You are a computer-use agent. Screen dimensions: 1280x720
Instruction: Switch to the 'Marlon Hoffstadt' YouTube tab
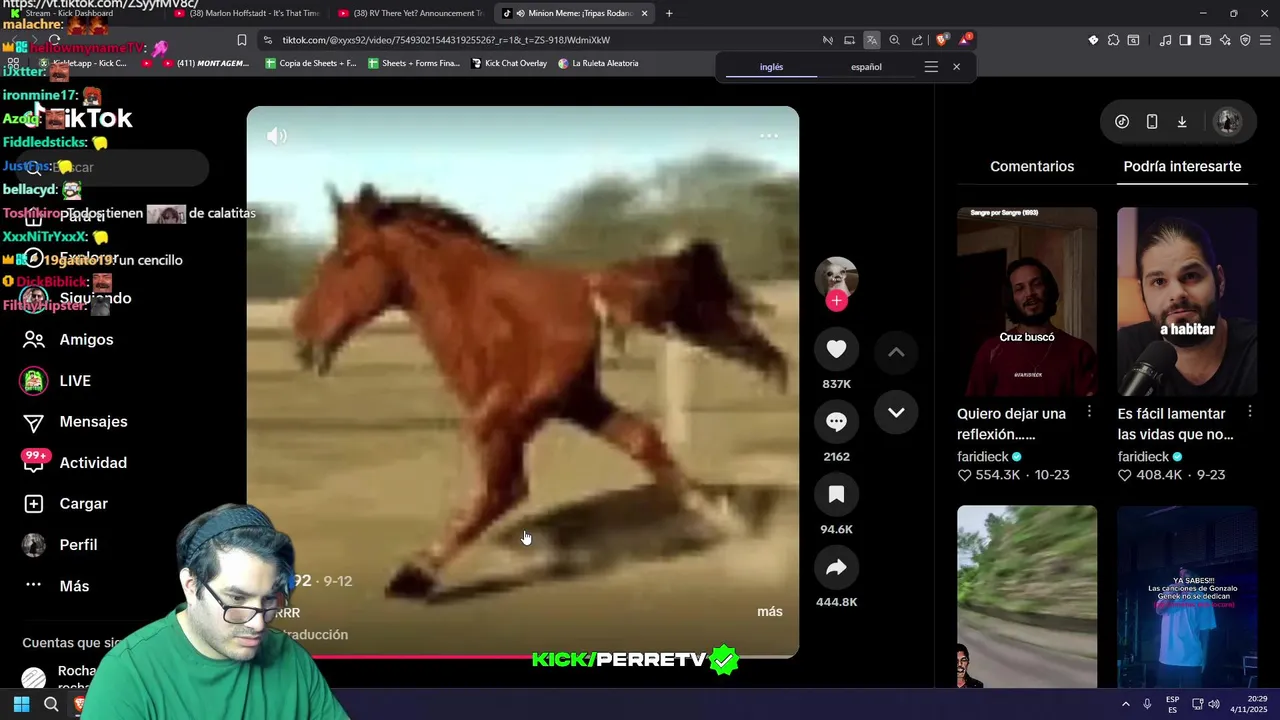(248, 13)
